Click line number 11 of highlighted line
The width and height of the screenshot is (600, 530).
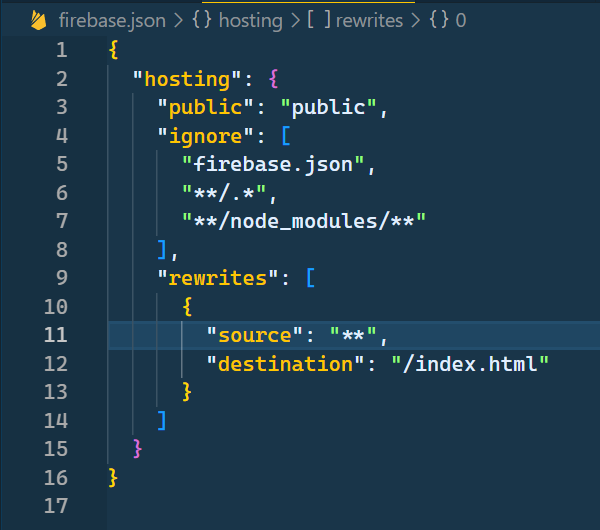(x=56, y=335)
